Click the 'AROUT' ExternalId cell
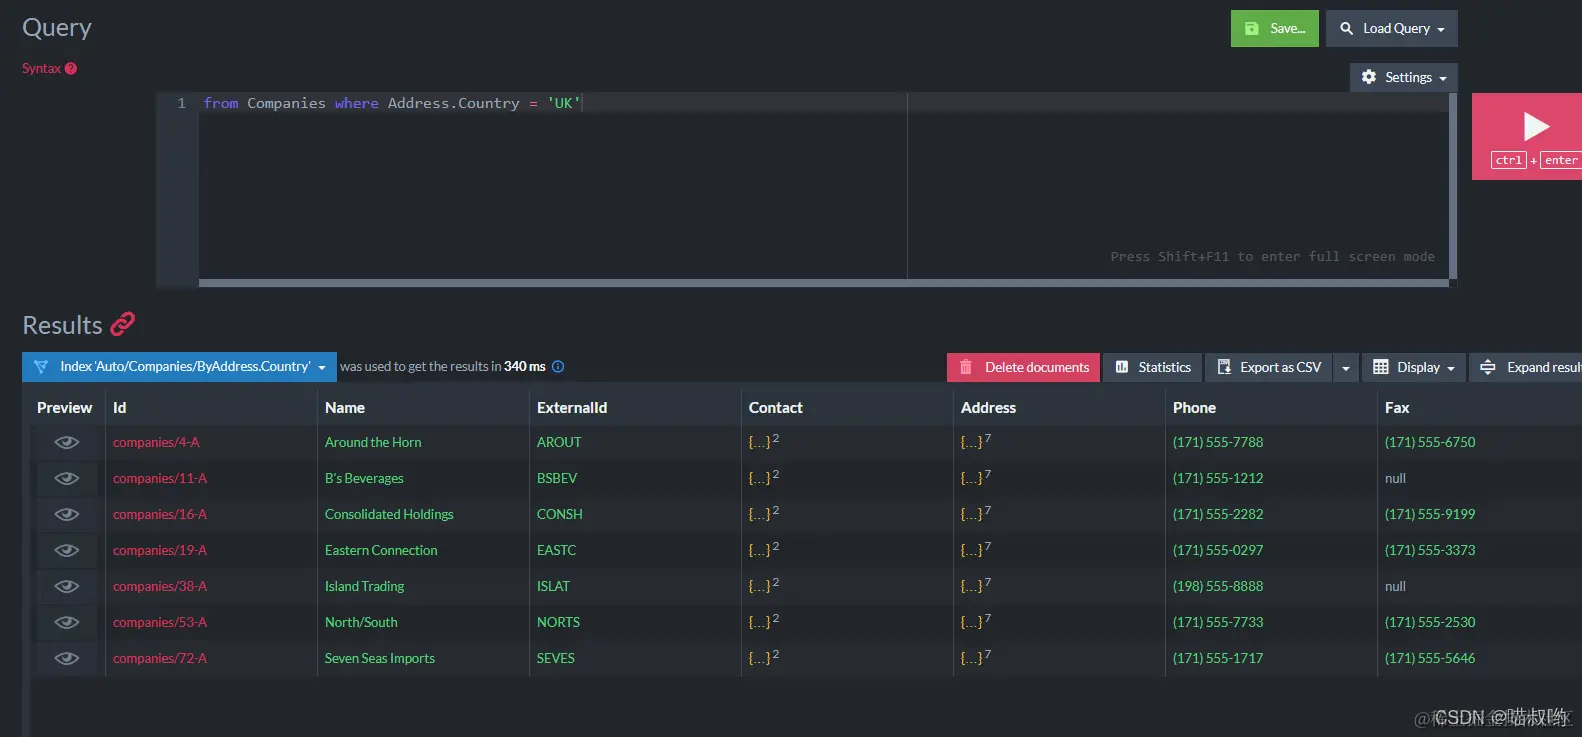 [559, 442]
